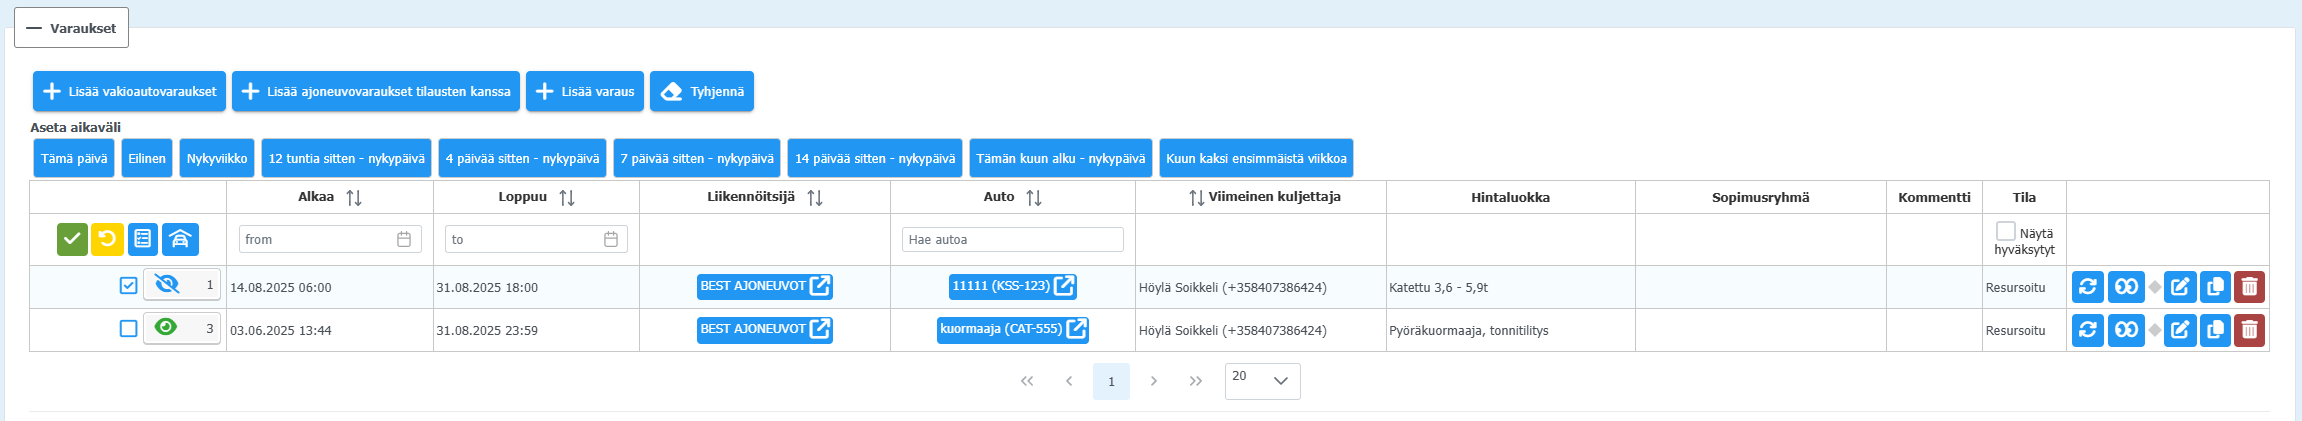Open the kuormaaja (CAT-555) vehicle link
The width and height of the screenshot is (2302, 421).
[x=1012, y=329]
